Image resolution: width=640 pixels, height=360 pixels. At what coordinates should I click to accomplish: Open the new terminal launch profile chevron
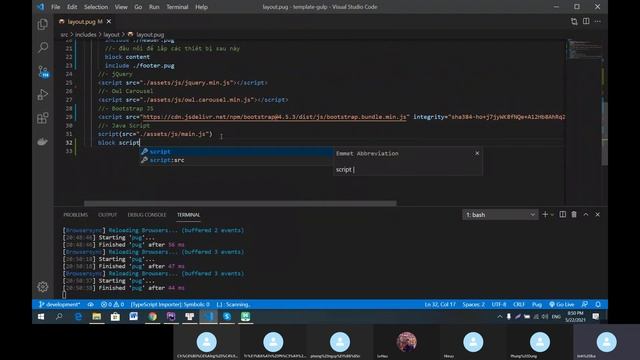tap(552, 215)
